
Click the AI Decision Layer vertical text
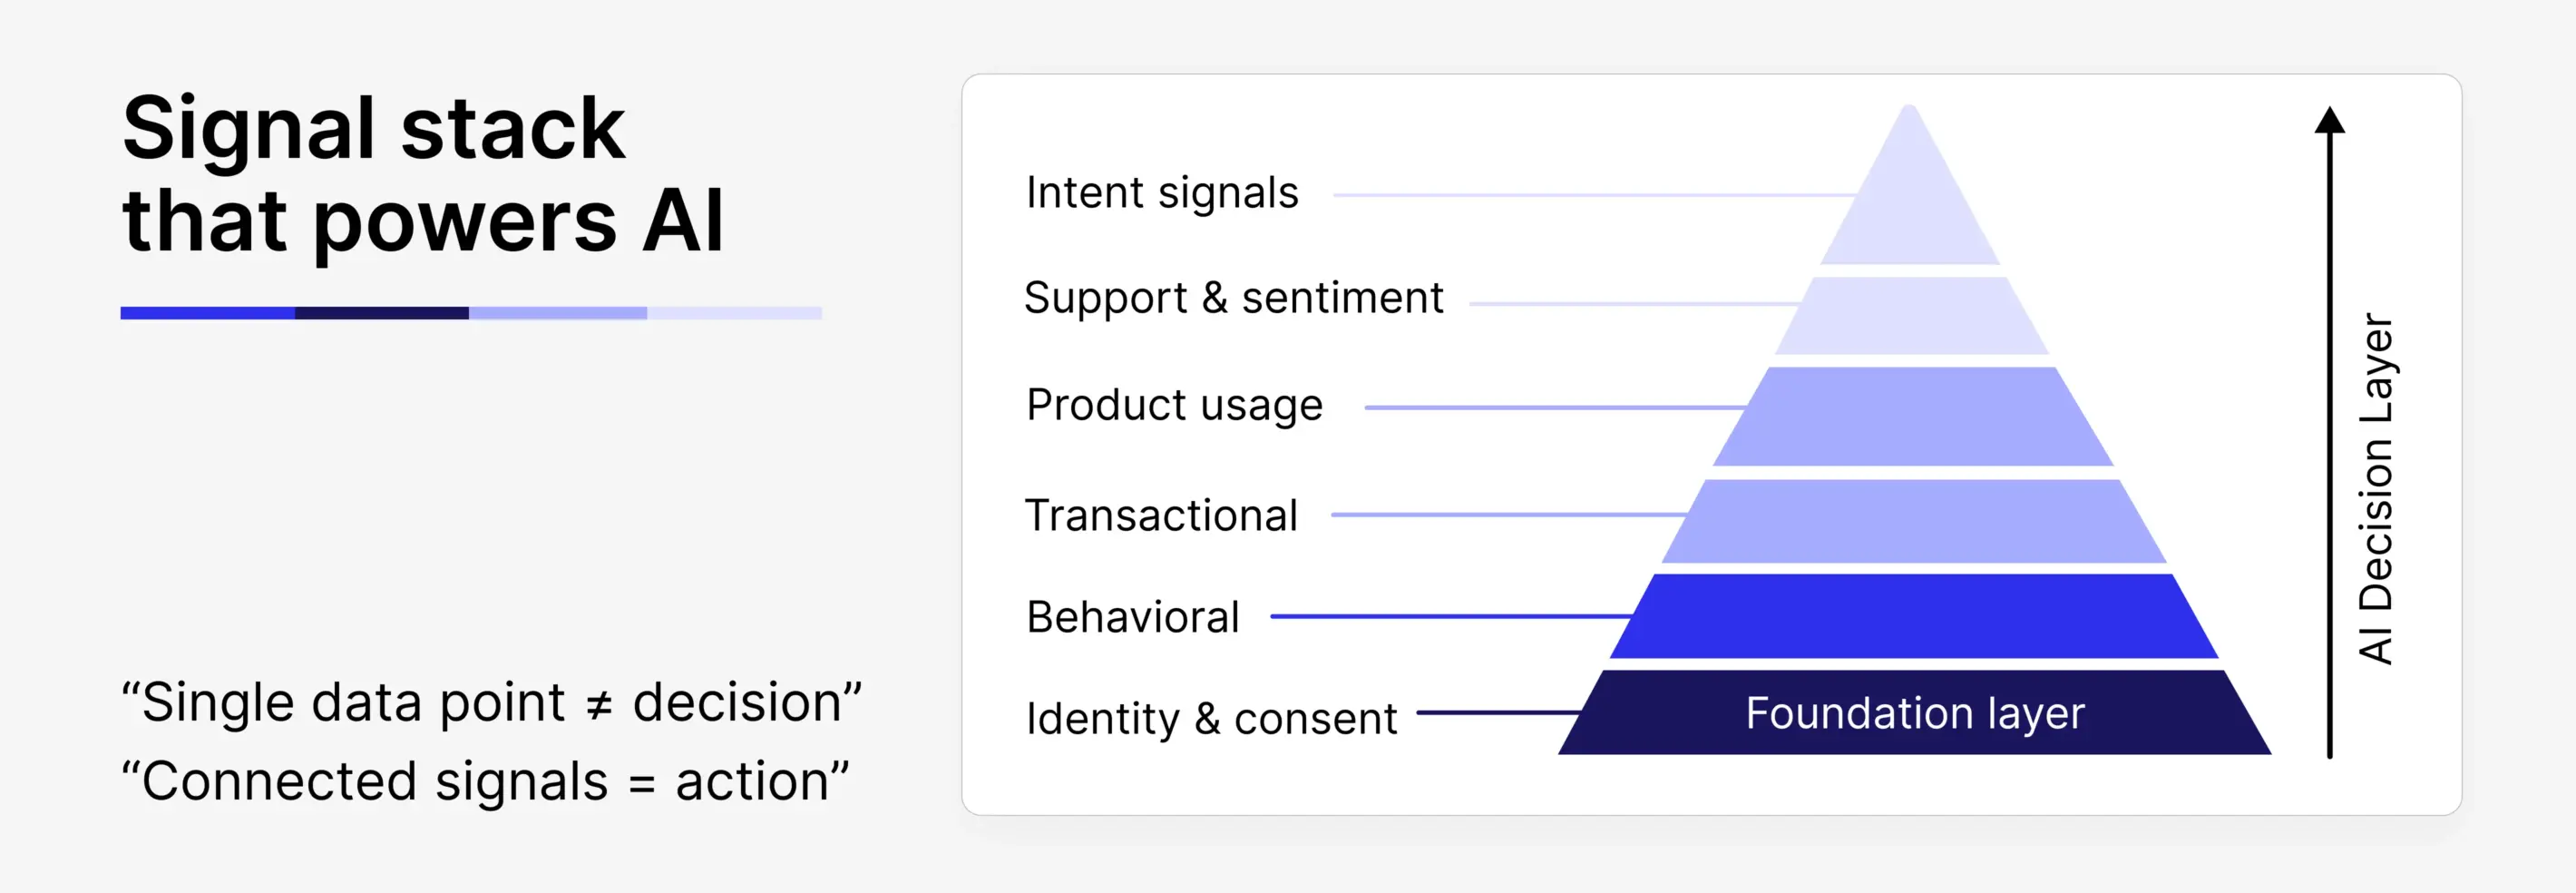coord(2376,488)
